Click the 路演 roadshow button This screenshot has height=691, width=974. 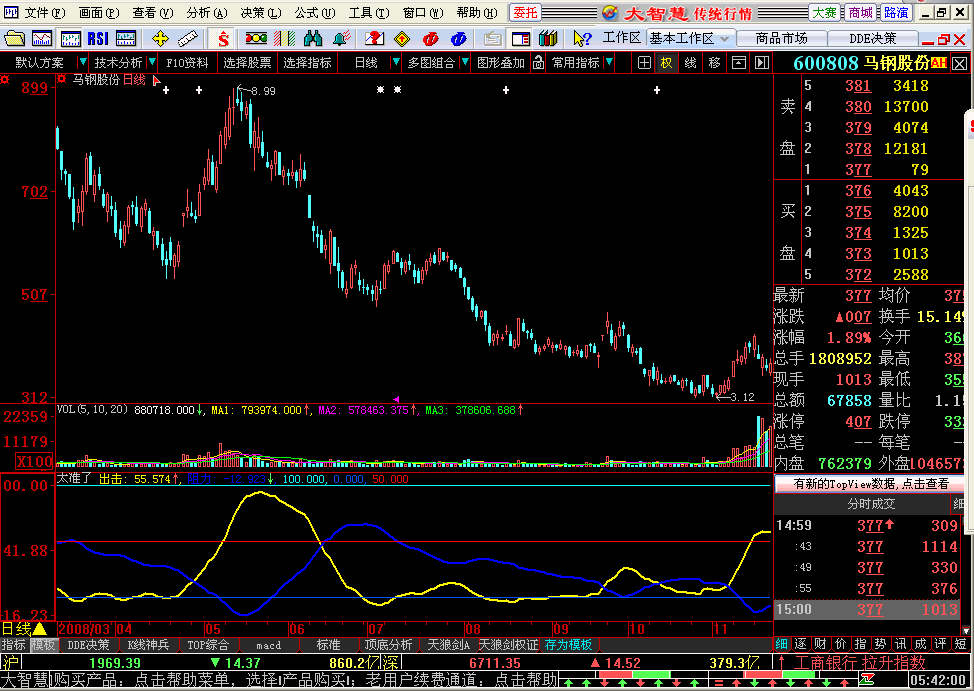pyautogui.click(x=896, y=12)
